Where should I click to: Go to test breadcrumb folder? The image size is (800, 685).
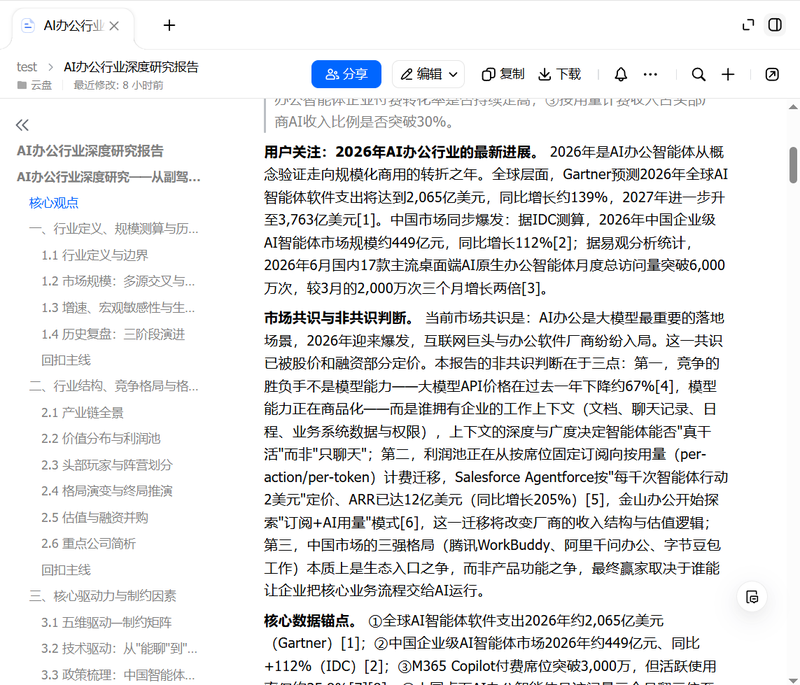27,67
